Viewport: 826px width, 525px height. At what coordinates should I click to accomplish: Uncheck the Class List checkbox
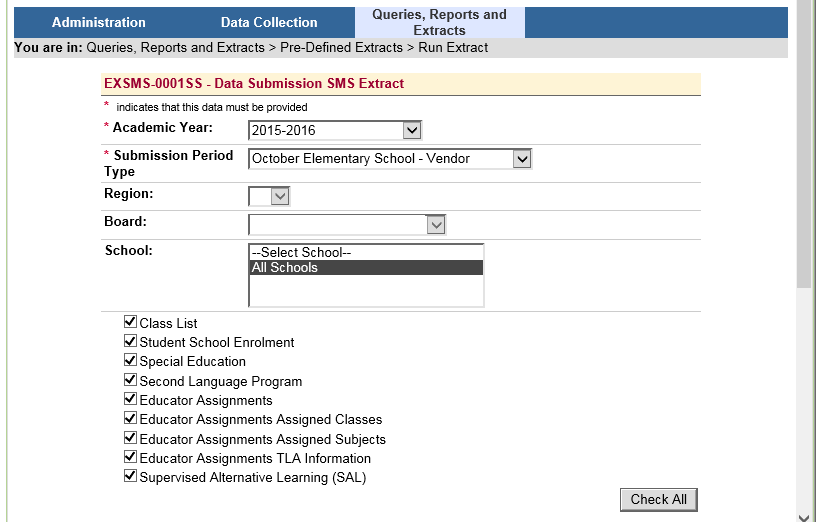130,322
